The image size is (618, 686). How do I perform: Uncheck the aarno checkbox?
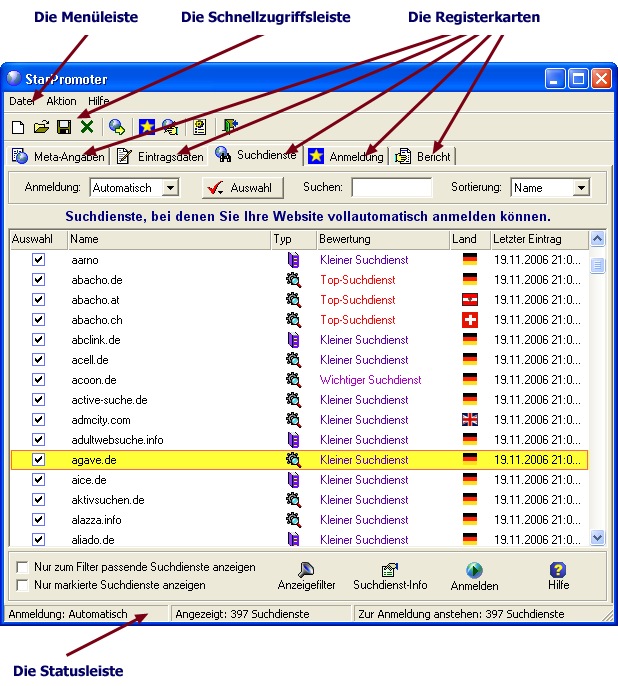click(x=38, y=259)
